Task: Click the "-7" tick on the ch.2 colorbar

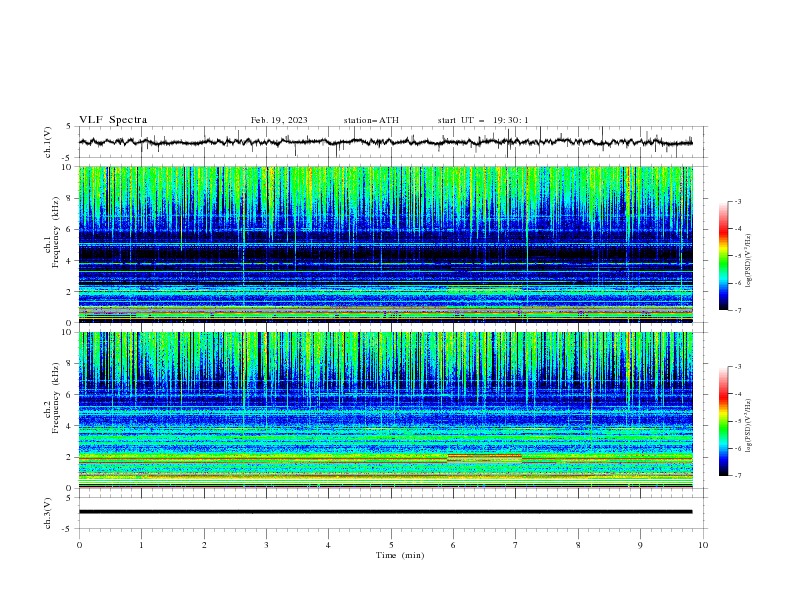Action: [737, 476]
